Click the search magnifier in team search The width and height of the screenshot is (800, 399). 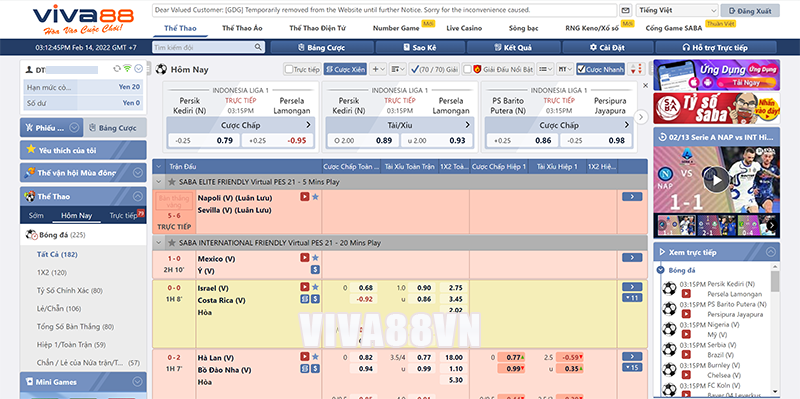pos(258,47)
